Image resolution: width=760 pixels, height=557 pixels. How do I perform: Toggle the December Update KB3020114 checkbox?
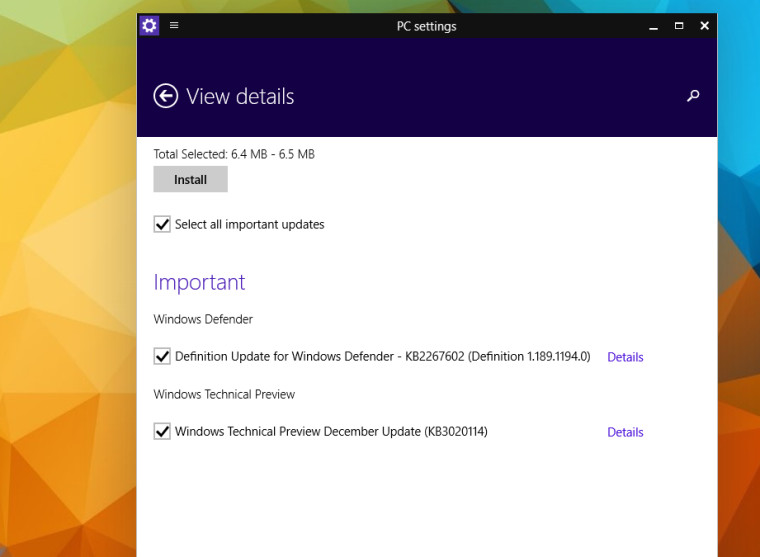click(162, 431)
